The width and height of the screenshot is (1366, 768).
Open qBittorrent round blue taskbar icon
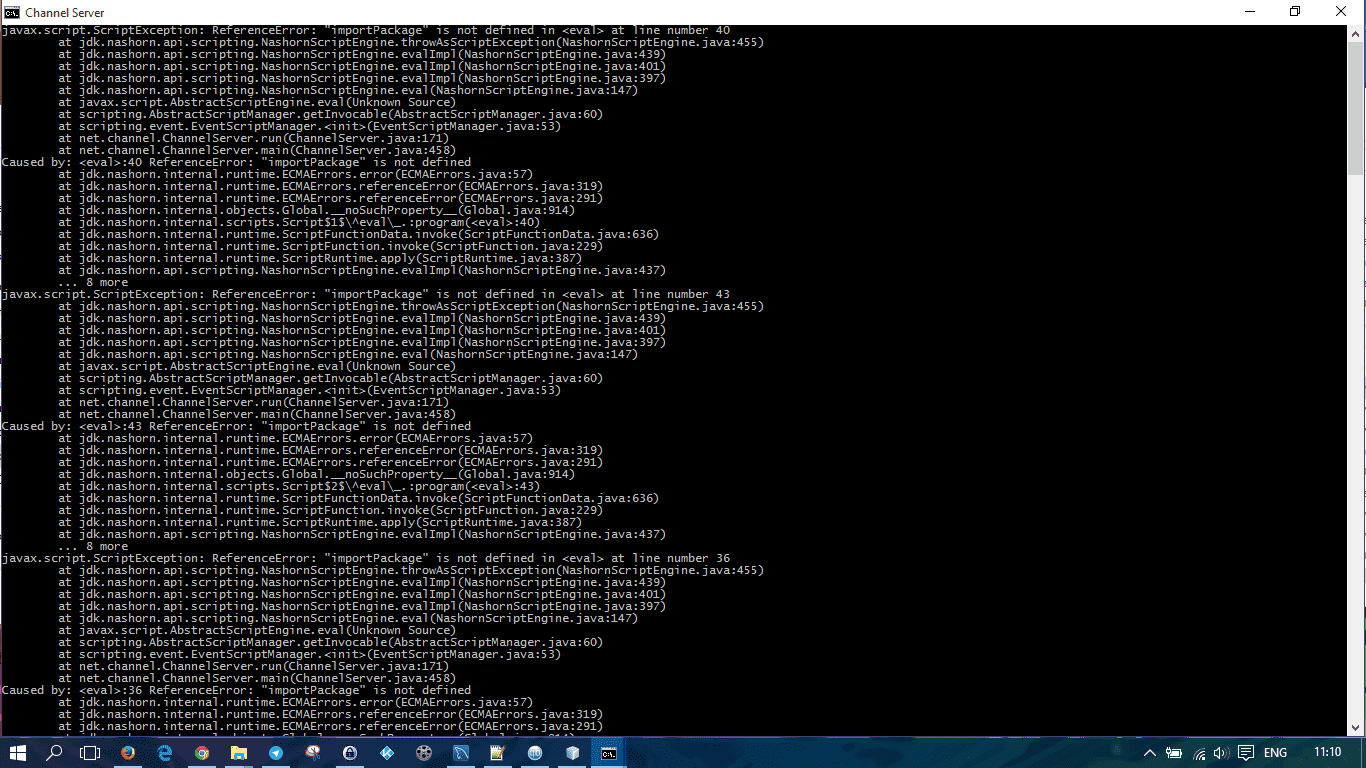535,752
